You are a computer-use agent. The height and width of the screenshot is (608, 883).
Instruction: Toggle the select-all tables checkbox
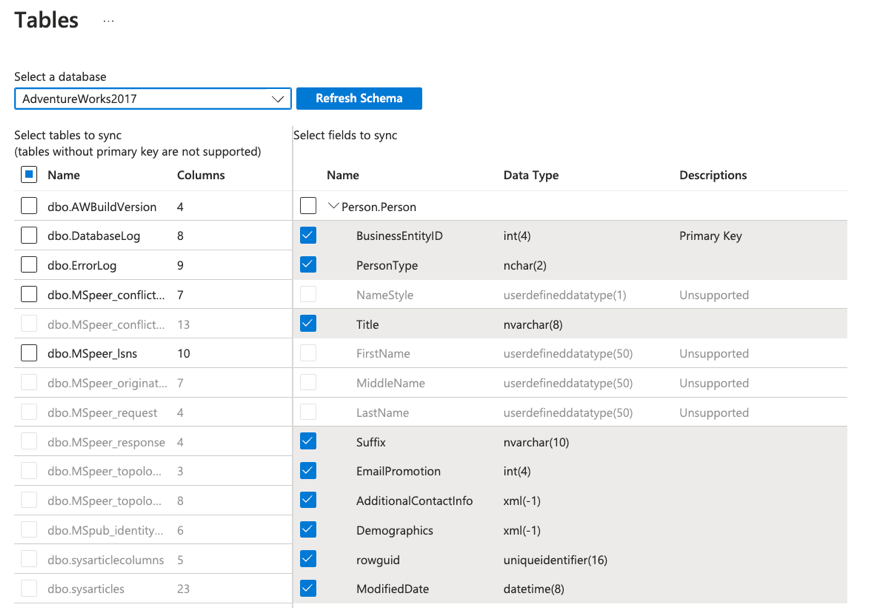pyautogui.click(x=29, y=175)
